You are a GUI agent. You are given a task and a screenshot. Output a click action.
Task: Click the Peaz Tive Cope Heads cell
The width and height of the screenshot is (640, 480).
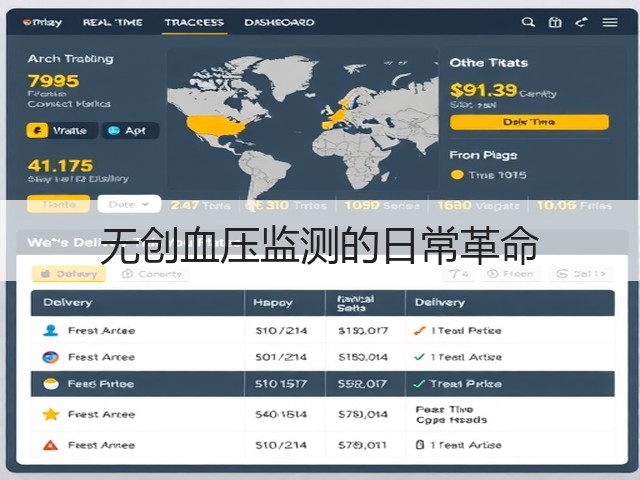click(x=510, y=414)
